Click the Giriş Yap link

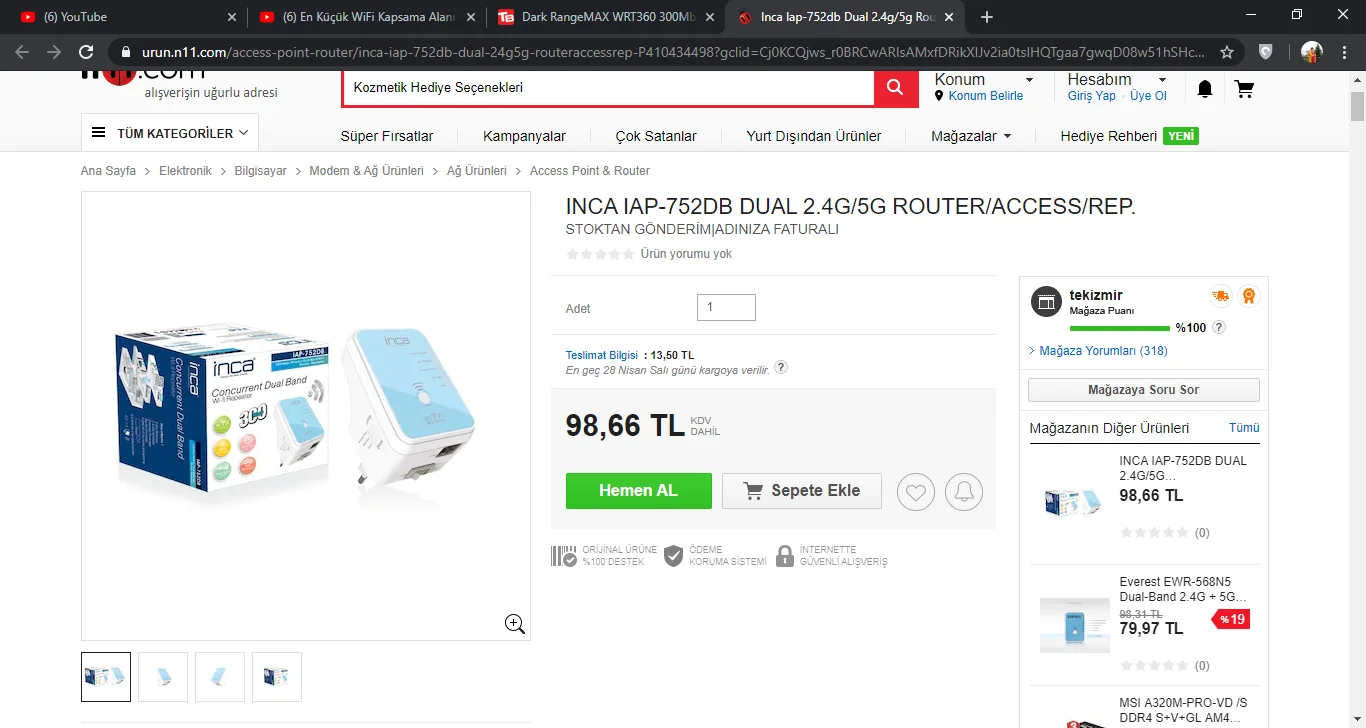click(1092, 96)
